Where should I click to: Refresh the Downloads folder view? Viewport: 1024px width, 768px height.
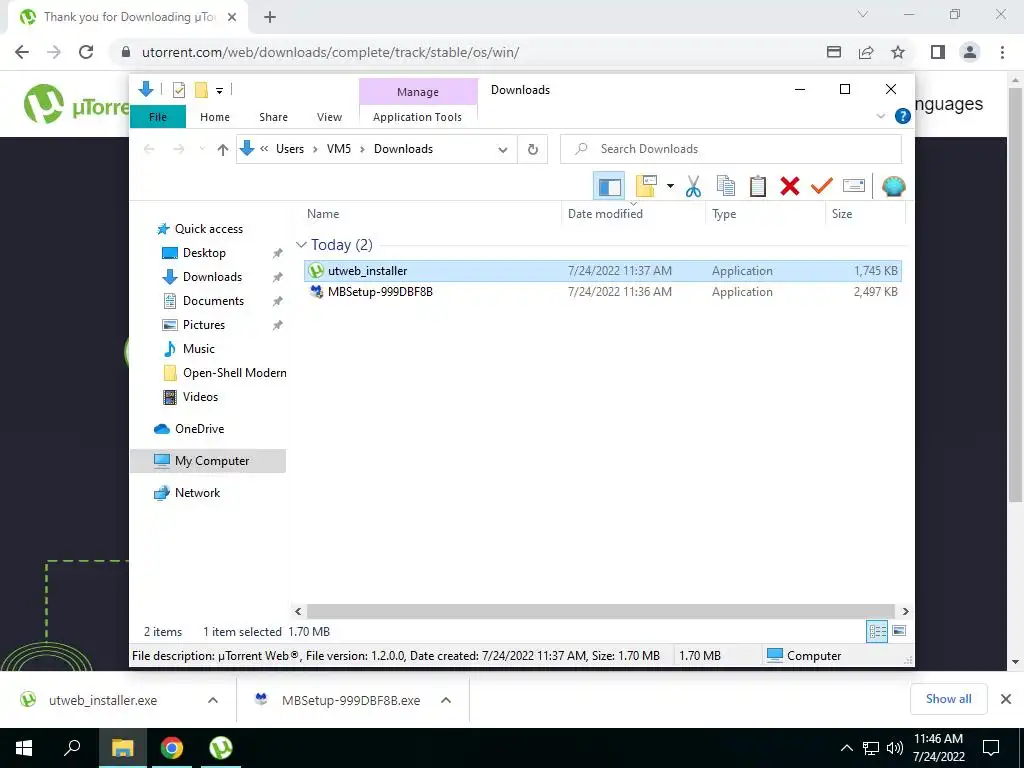[x=533, y=150]
